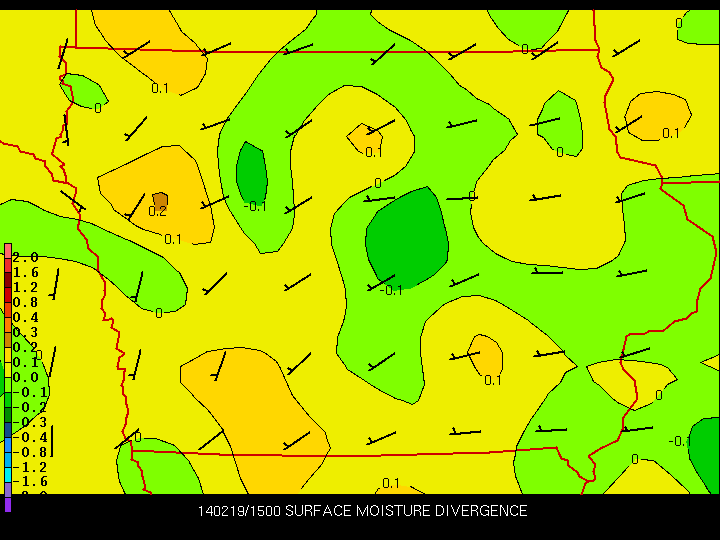Click the -1.2 legend value
Image resolution: width=720 pixels, height=540 pixels.
[x=30, y=467]
